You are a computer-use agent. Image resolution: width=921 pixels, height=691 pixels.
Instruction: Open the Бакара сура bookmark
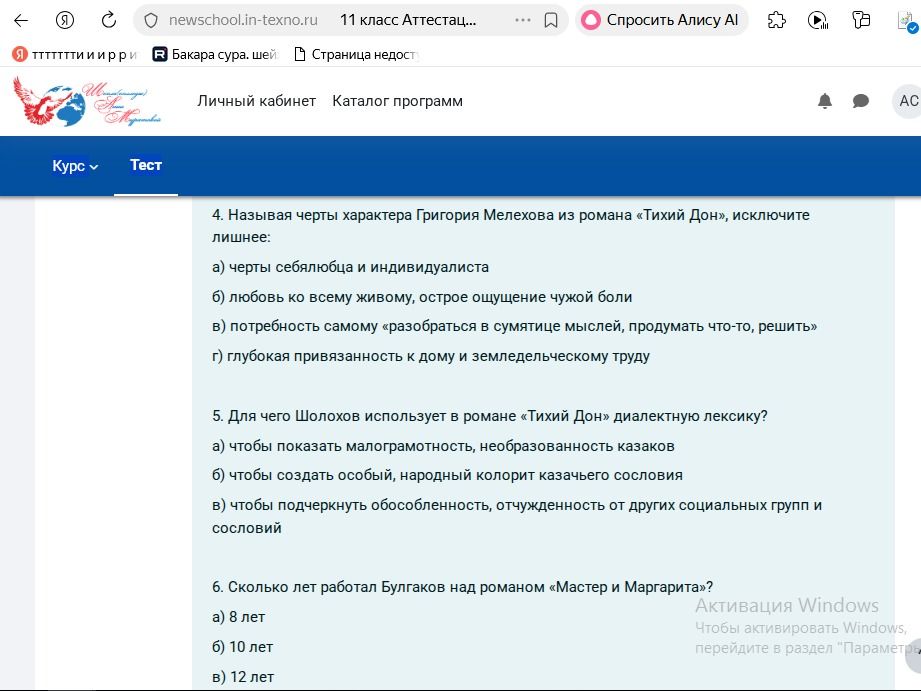[x=214, y=55]
